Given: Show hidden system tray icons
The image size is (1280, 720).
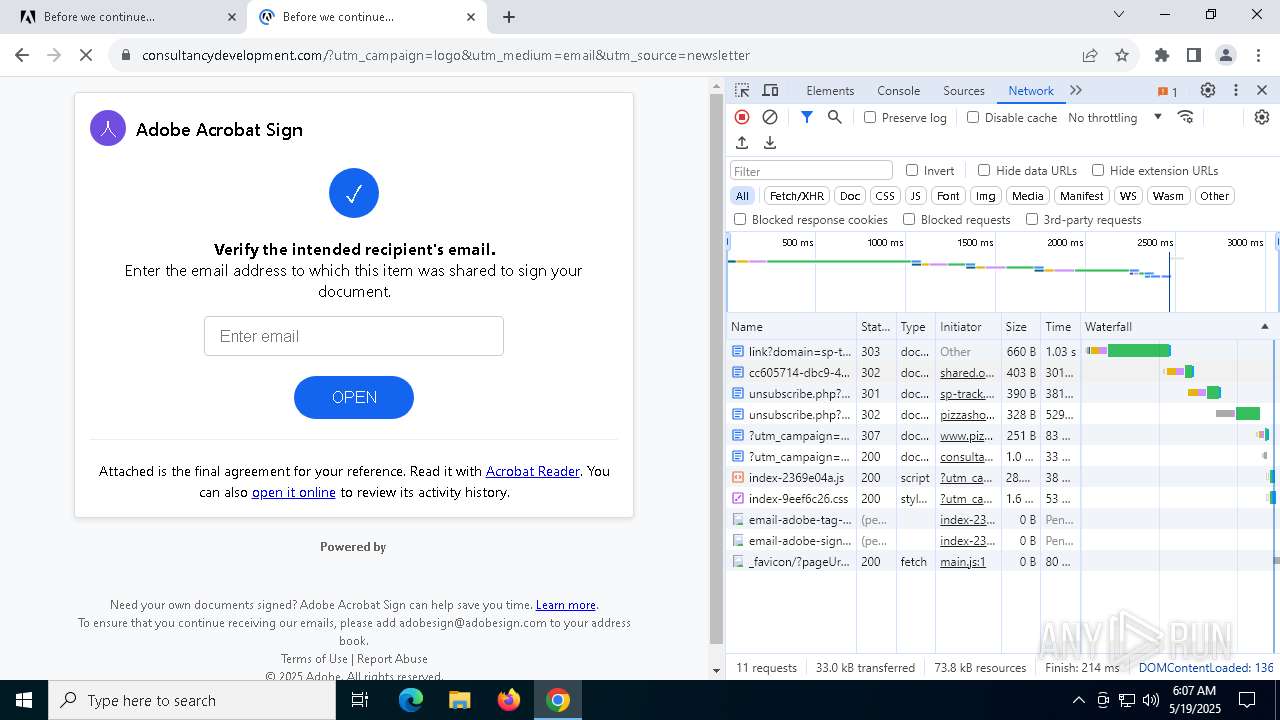Looking at the screenshot, I should click(1078, 700).
